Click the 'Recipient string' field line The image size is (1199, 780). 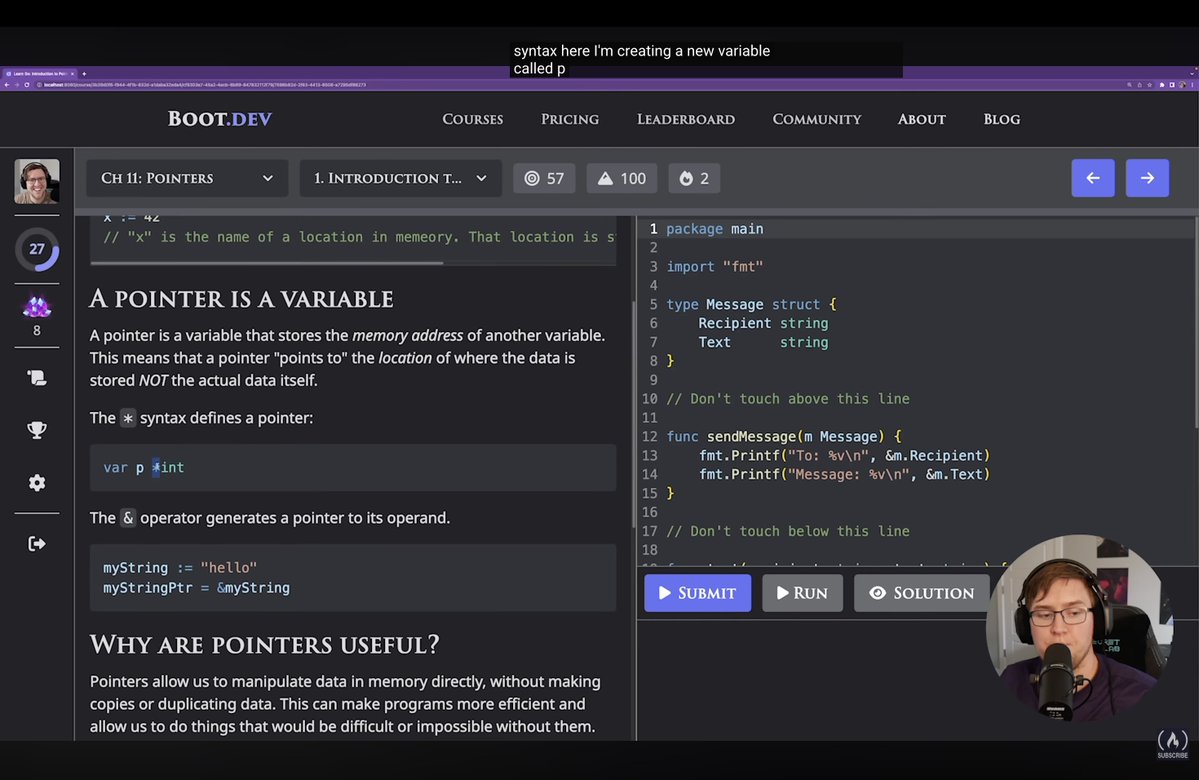click(762, 323)
